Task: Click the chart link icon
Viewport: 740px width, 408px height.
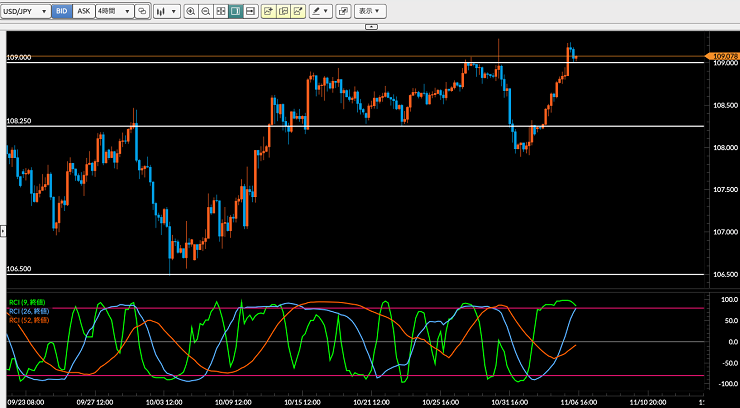Action: [142, 11]
